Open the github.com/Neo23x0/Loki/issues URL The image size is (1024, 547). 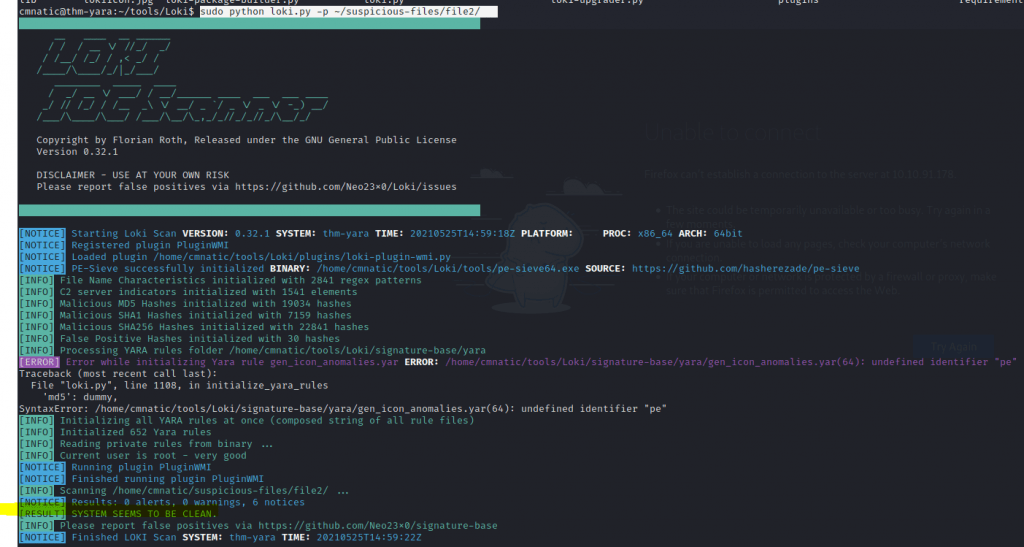345,187
